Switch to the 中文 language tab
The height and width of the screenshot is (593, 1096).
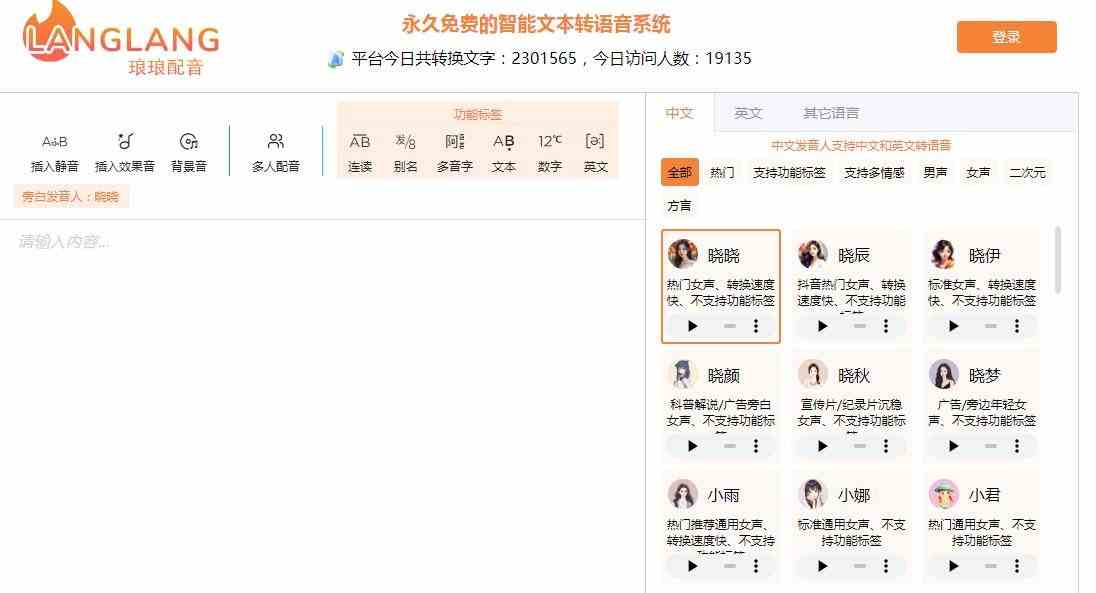point(679,113)
